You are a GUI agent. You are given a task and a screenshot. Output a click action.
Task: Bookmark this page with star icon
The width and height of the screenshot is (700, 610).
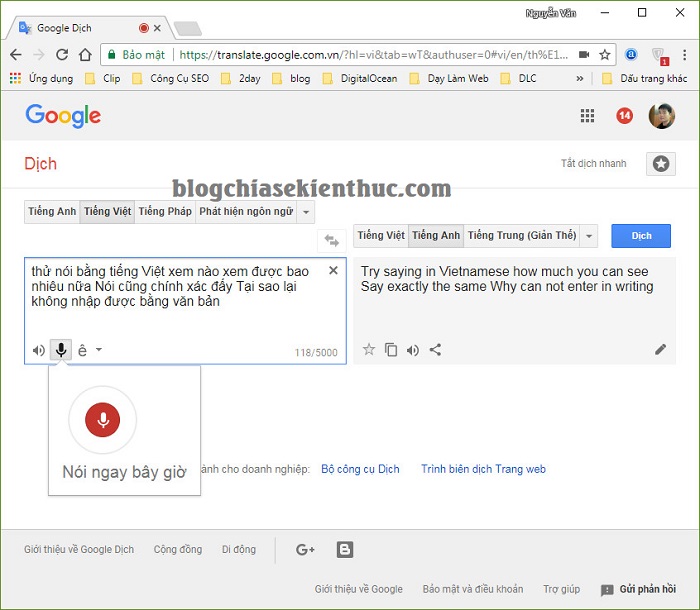[x=604, y=55]
